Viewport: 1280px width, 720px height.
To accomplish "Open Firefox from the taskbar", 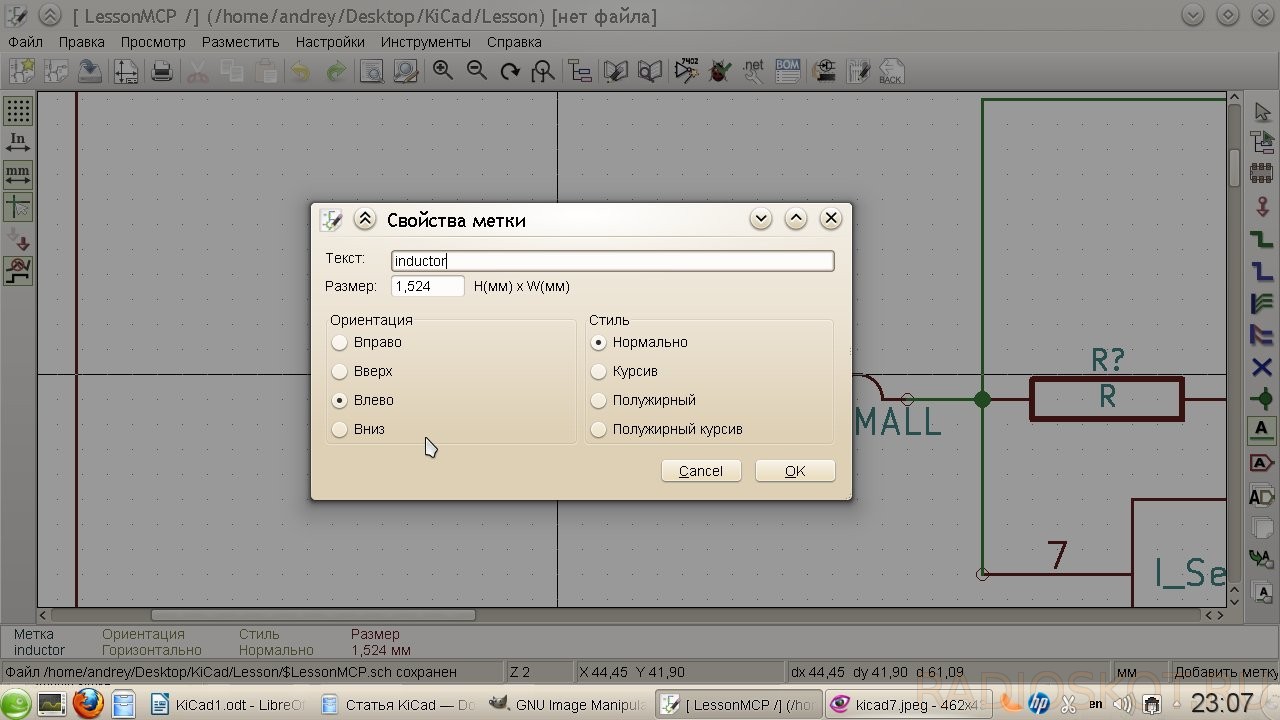I will 87,704.
